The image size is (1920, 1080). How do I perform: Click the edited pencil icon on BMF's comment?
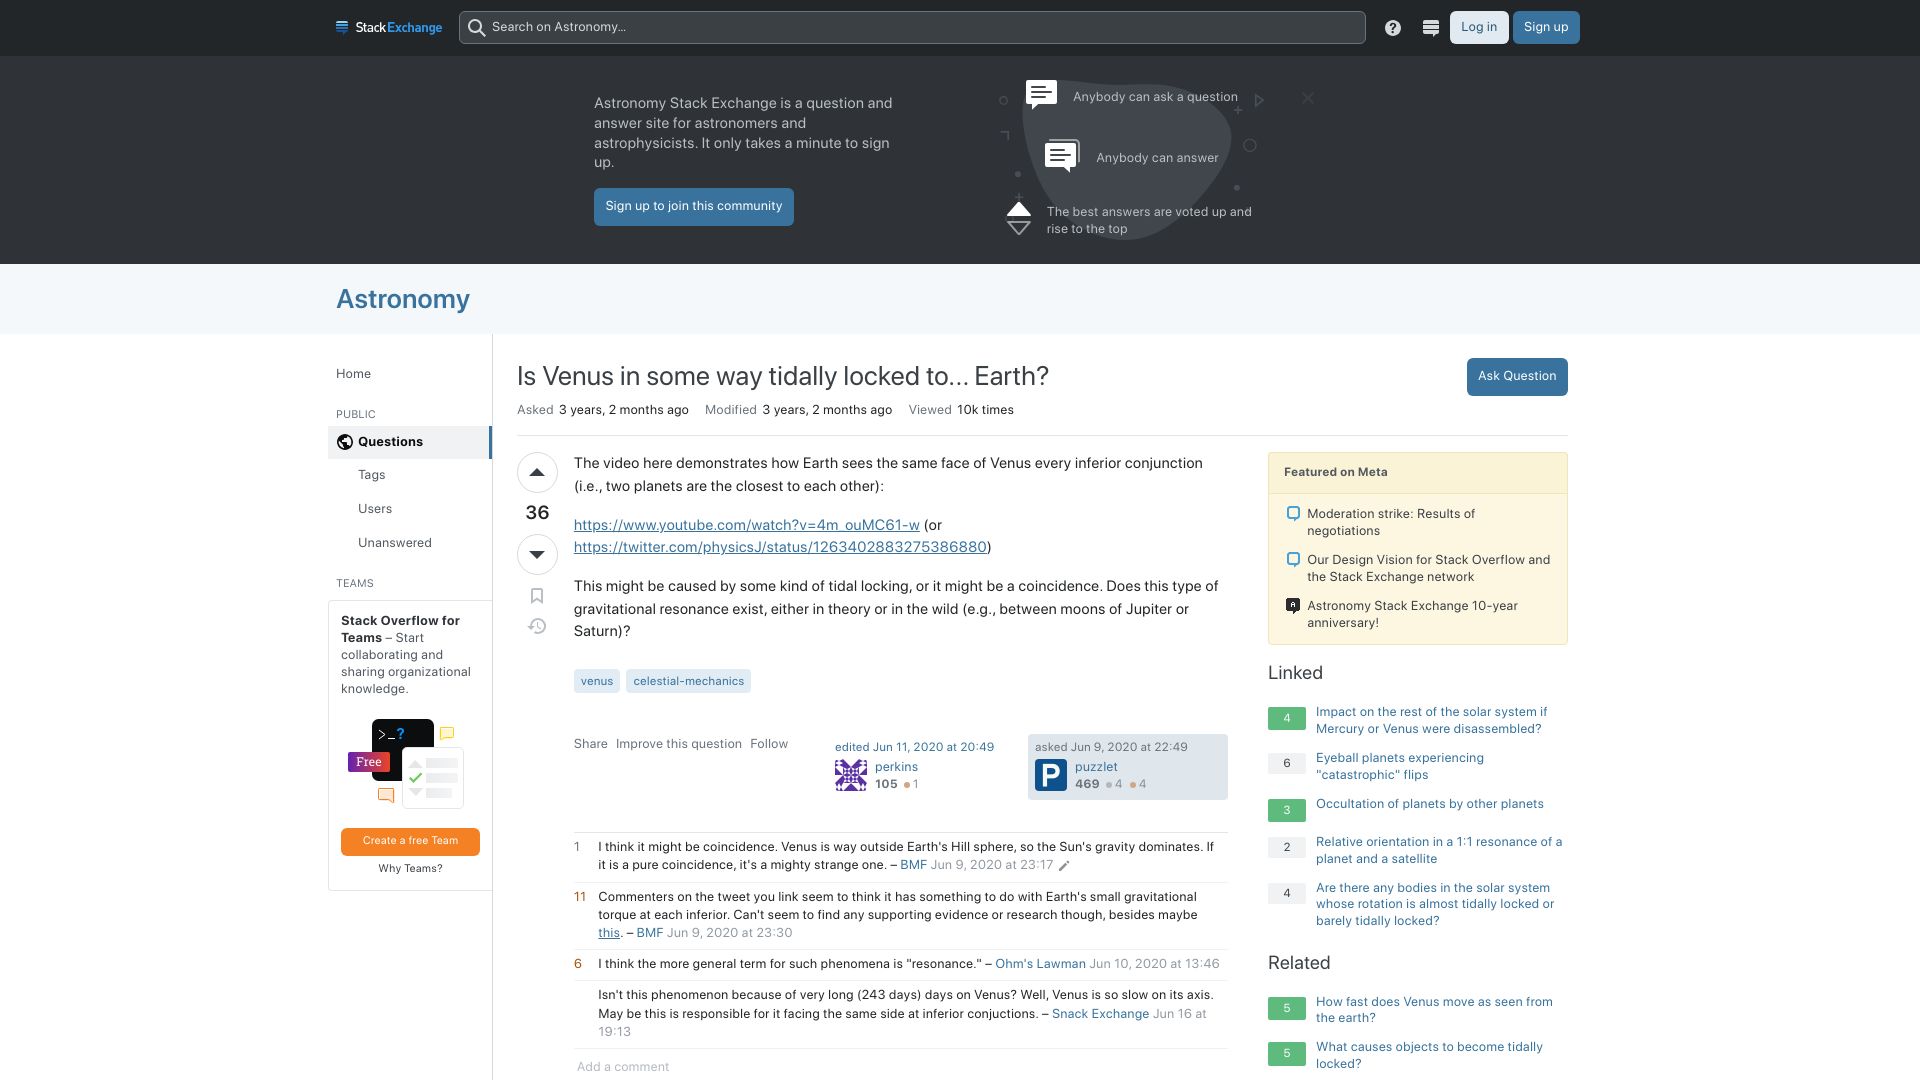pyautogui.click(x=1064, y=866)
